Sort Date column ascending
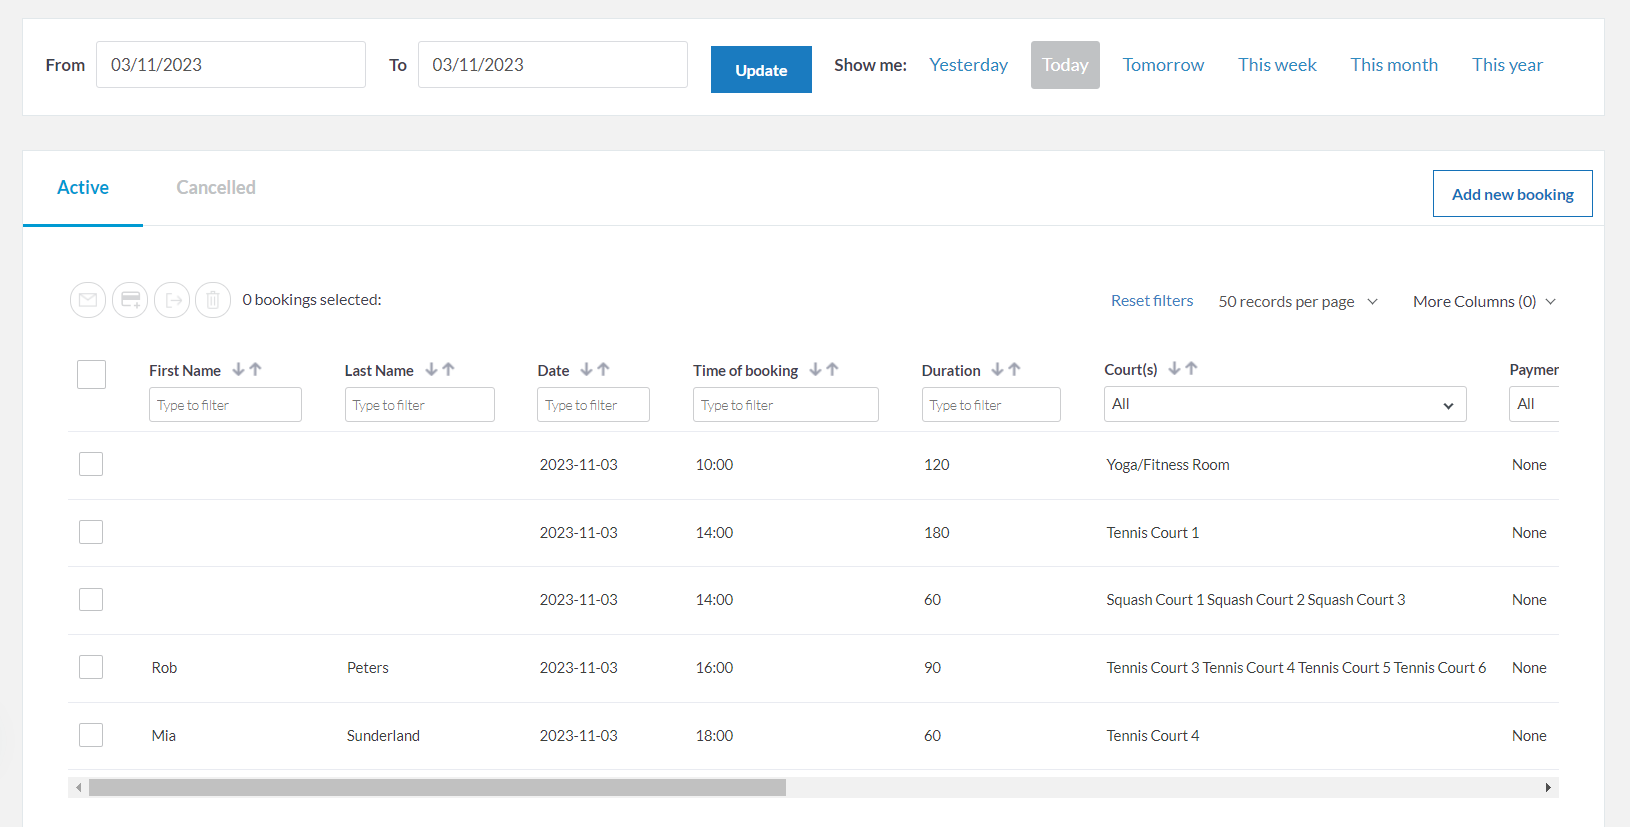The width and height of the screenshot is (1630, 827). point(604,370)
